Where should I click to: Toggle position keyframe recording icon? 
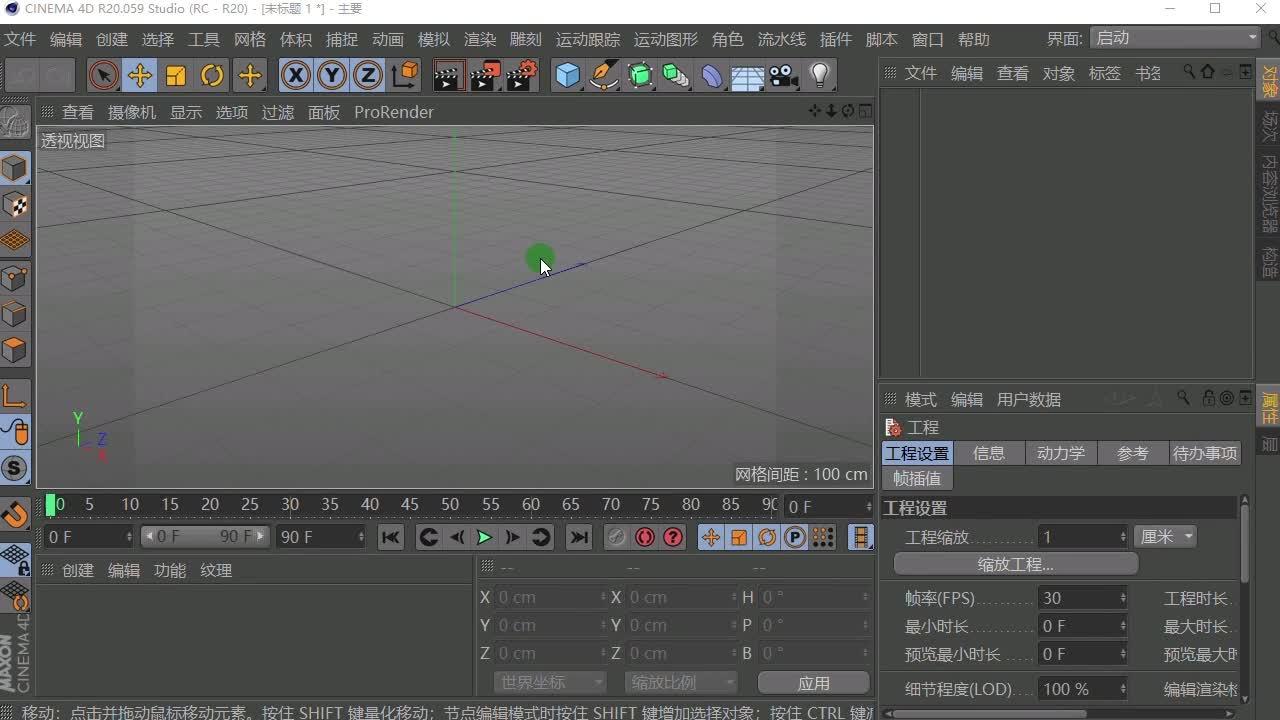[710, 537]
